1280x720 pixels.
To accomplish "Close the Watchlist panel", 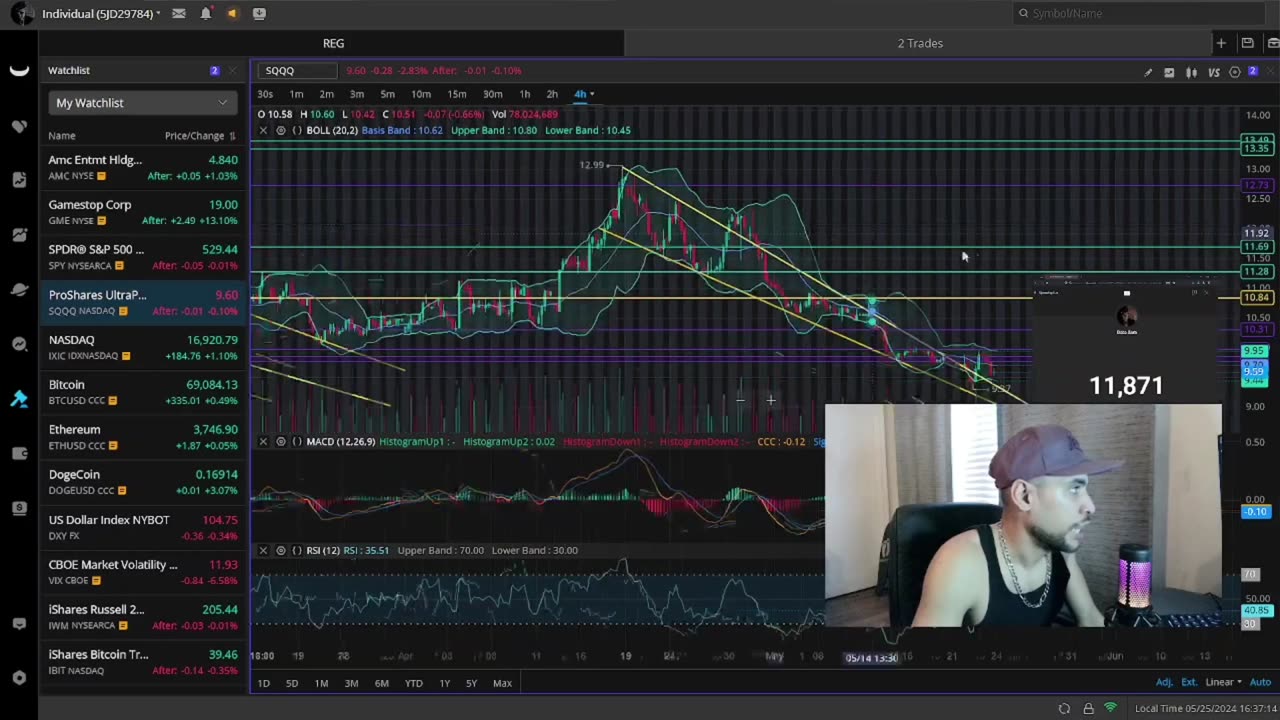I will pos(232,71).
